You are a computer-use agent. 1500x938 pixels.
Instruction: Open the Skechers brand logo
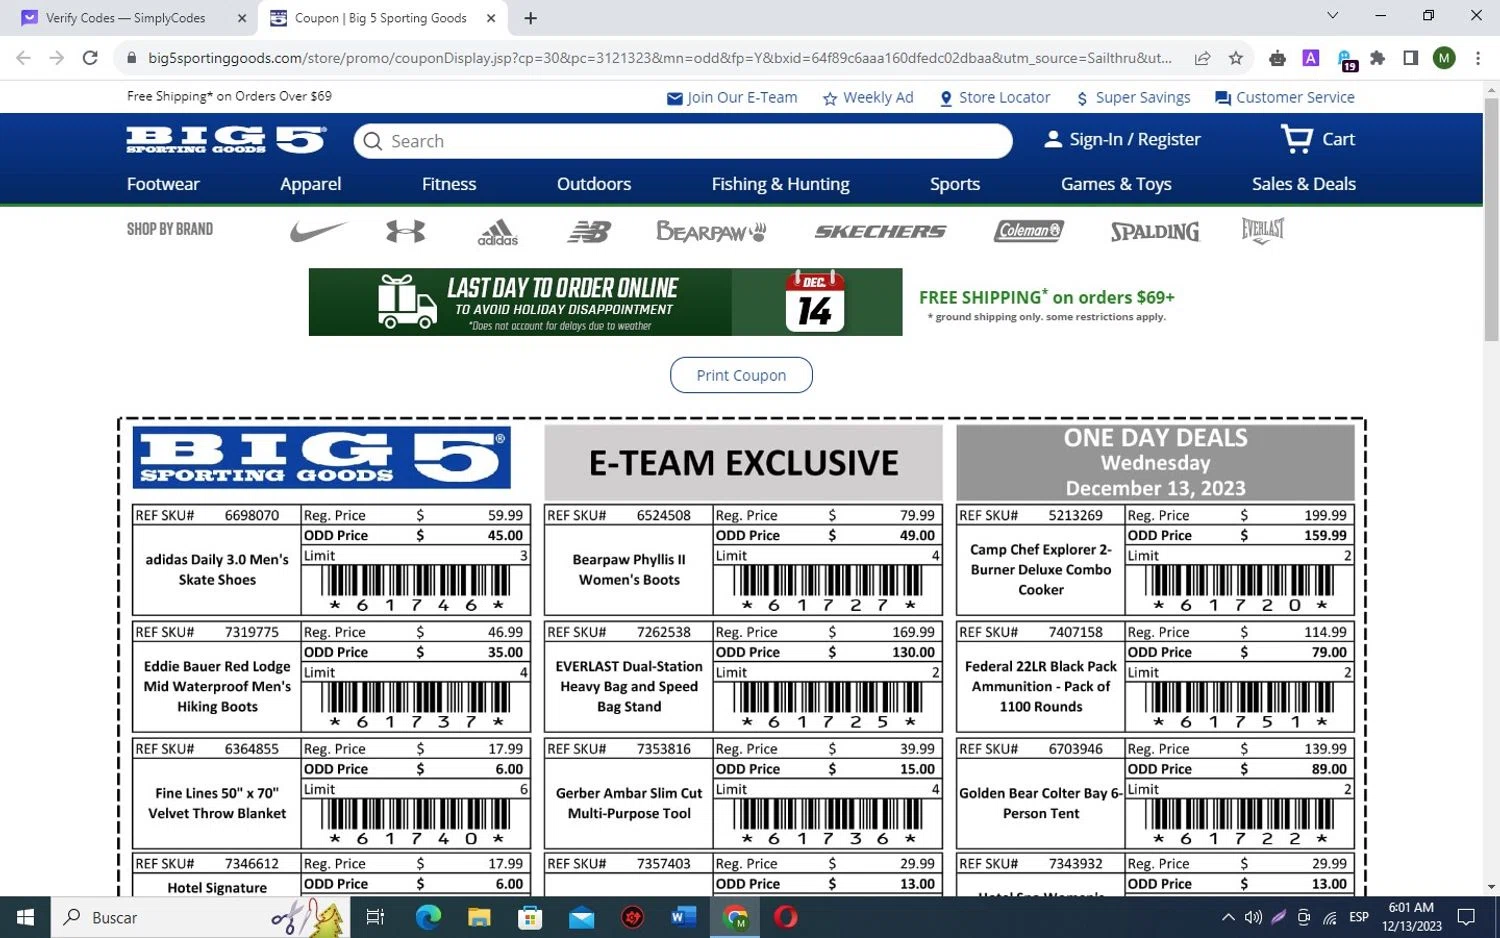[x=880, y=231]
